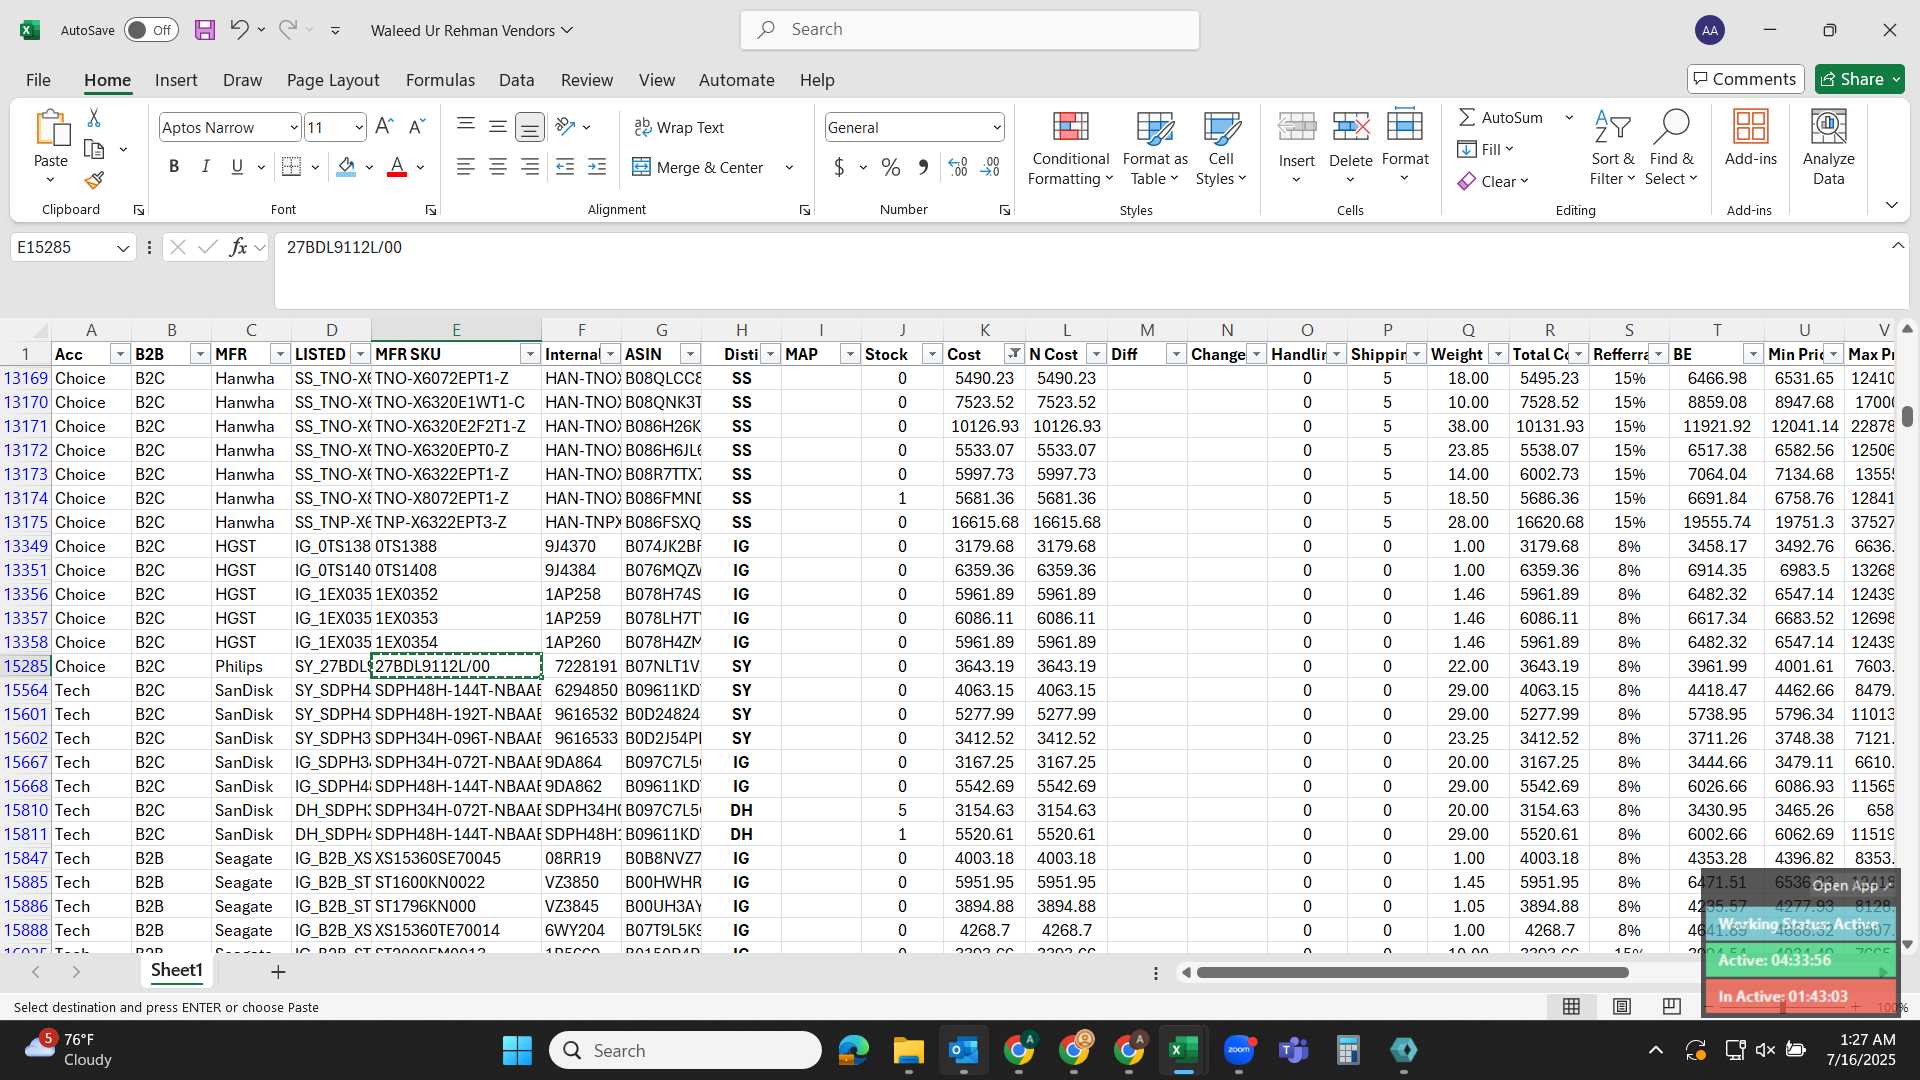Viewport: 1920px width, 1080px height.
Task: Click the Share button
Action: (1860, 79)
